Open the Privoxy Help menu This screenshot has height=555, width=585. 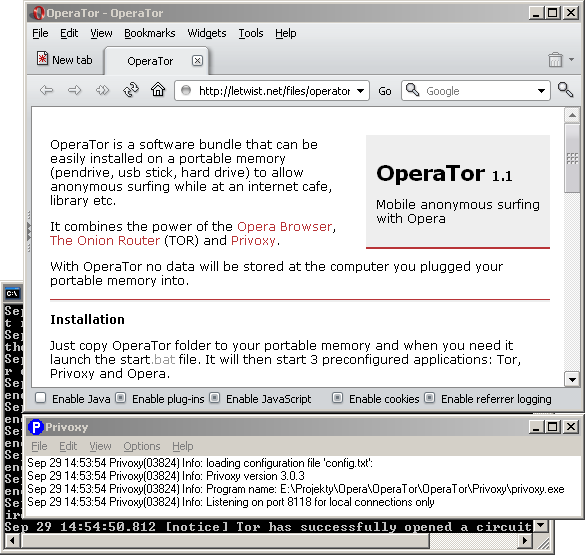pyautogui.click(x=183, y=446)
